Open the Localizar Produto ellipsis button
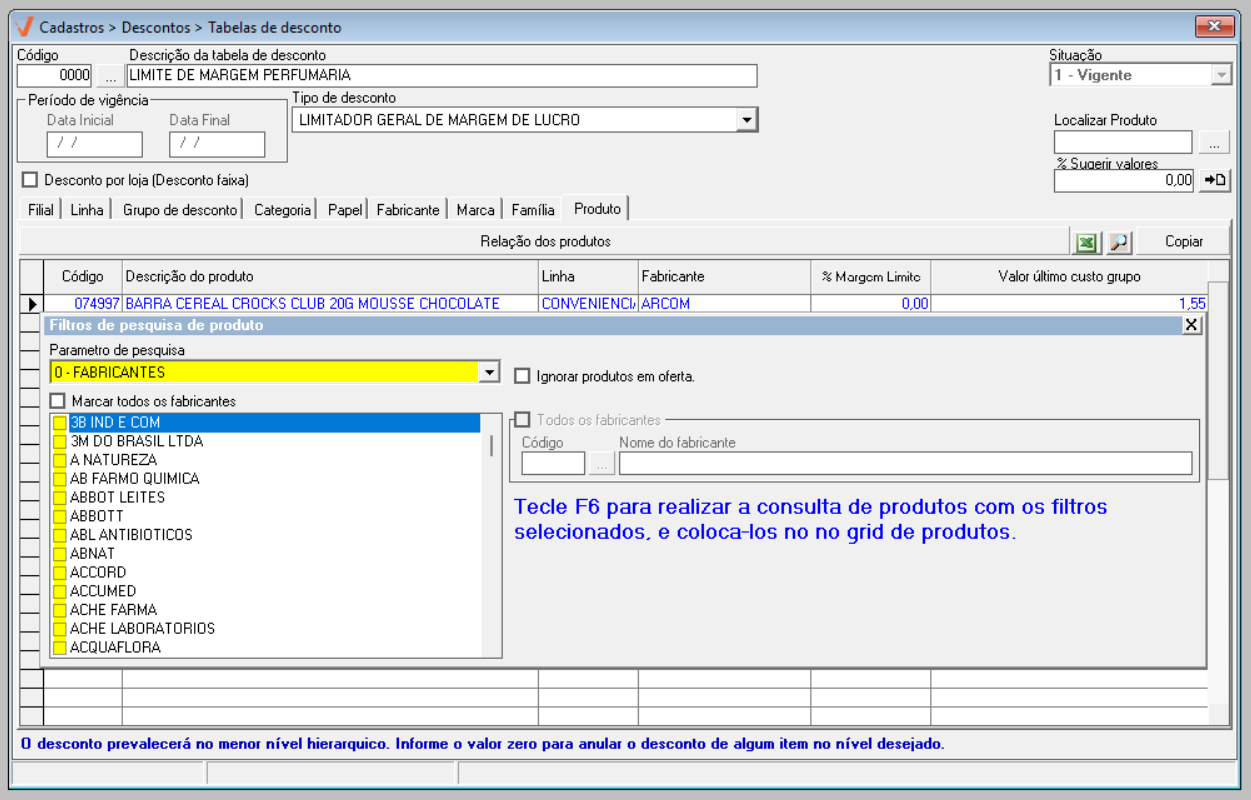 click(1214, 143)
